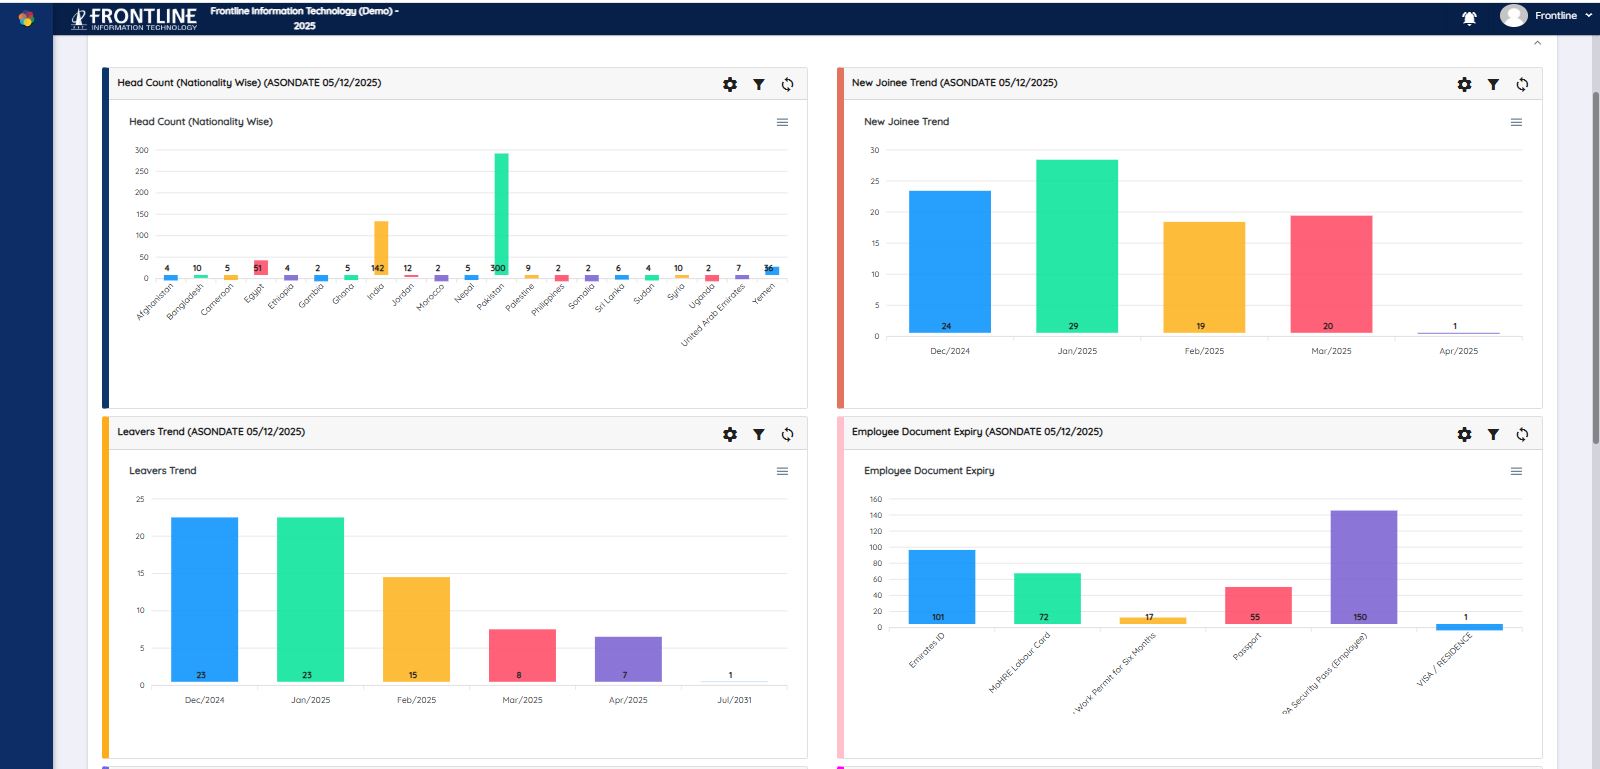Click the colorful app launcher icon

(26, 18)
